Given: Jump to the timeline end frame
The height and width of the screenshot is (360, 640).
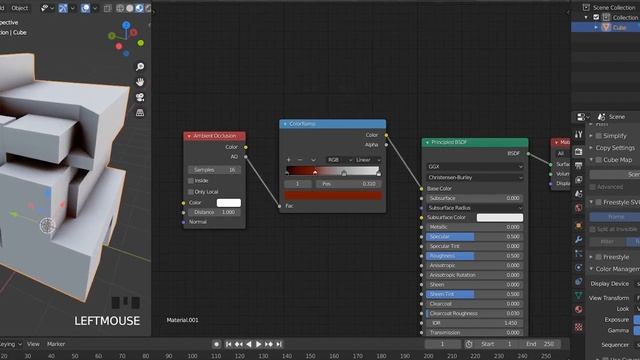Looking at the screenshot, I should point(279,344).
